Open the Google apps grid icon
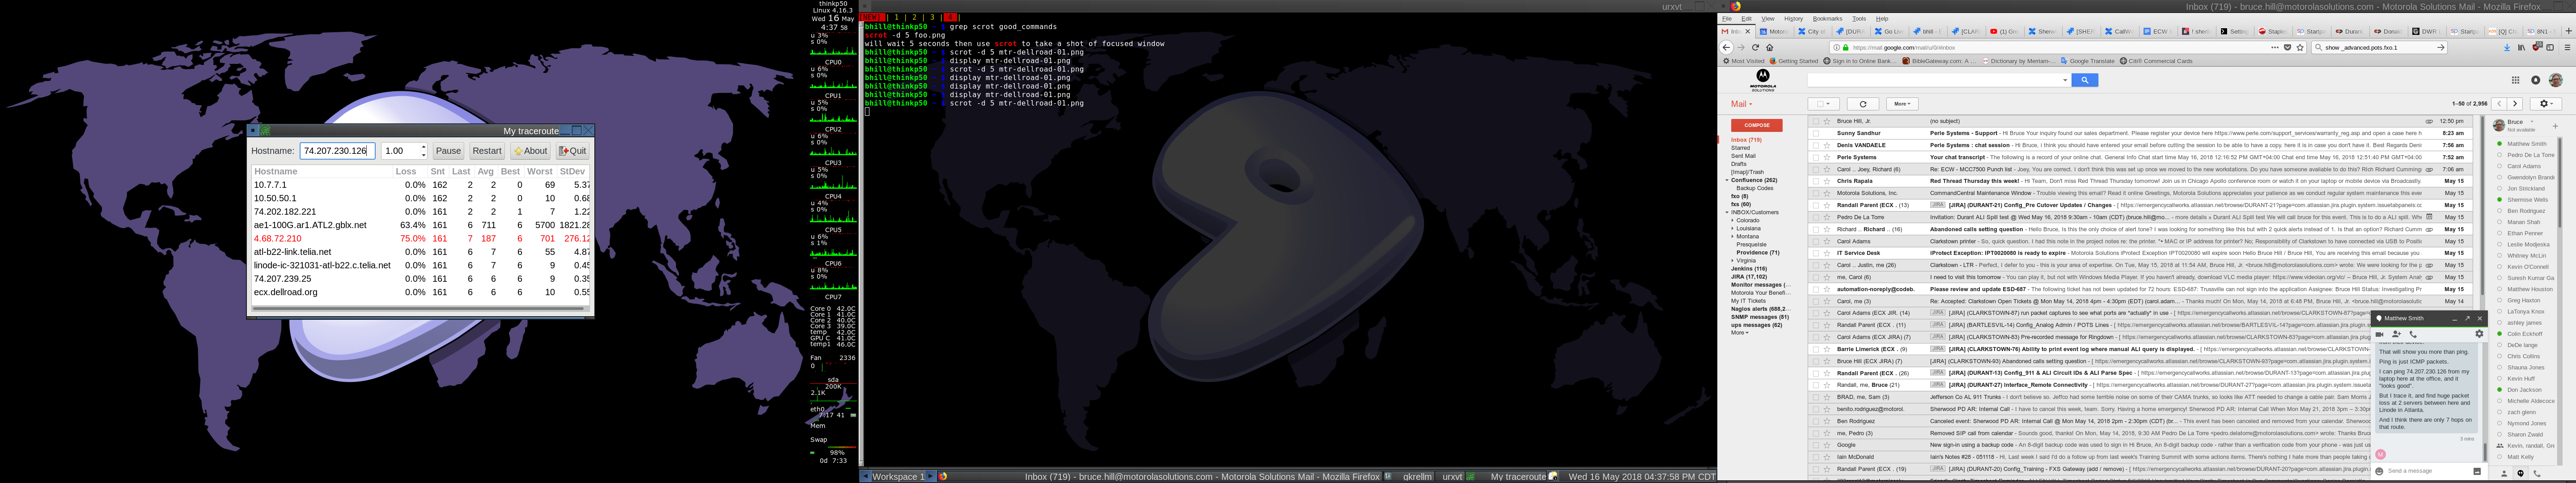 pos(2516,80)
